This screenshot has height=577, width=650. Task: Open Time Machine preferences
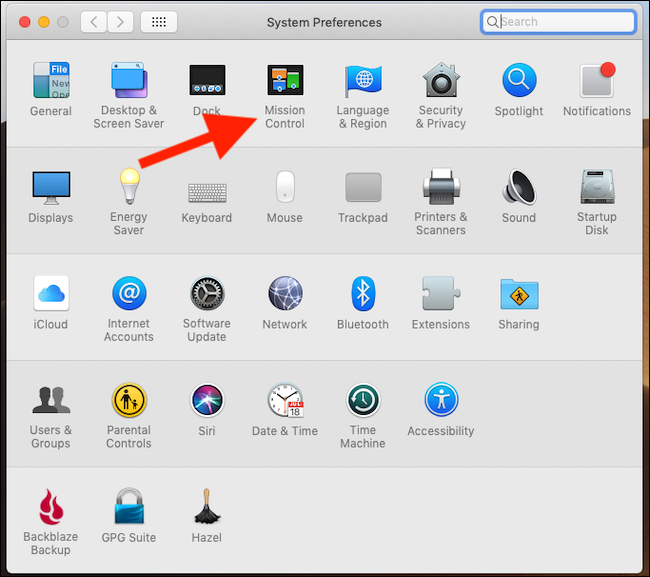pos(363,400)
